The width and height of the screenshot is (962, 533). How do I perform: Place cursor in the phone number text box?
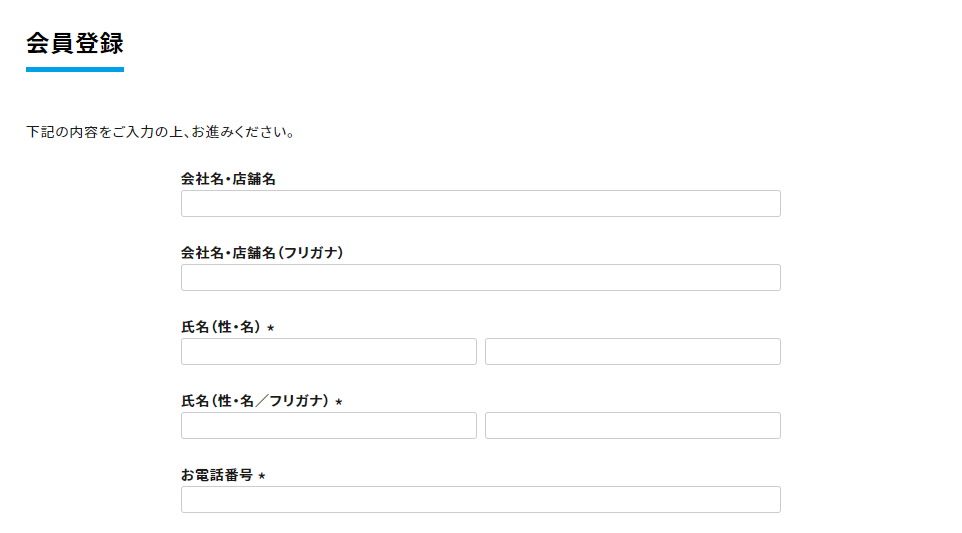click(x=480, y=500)
